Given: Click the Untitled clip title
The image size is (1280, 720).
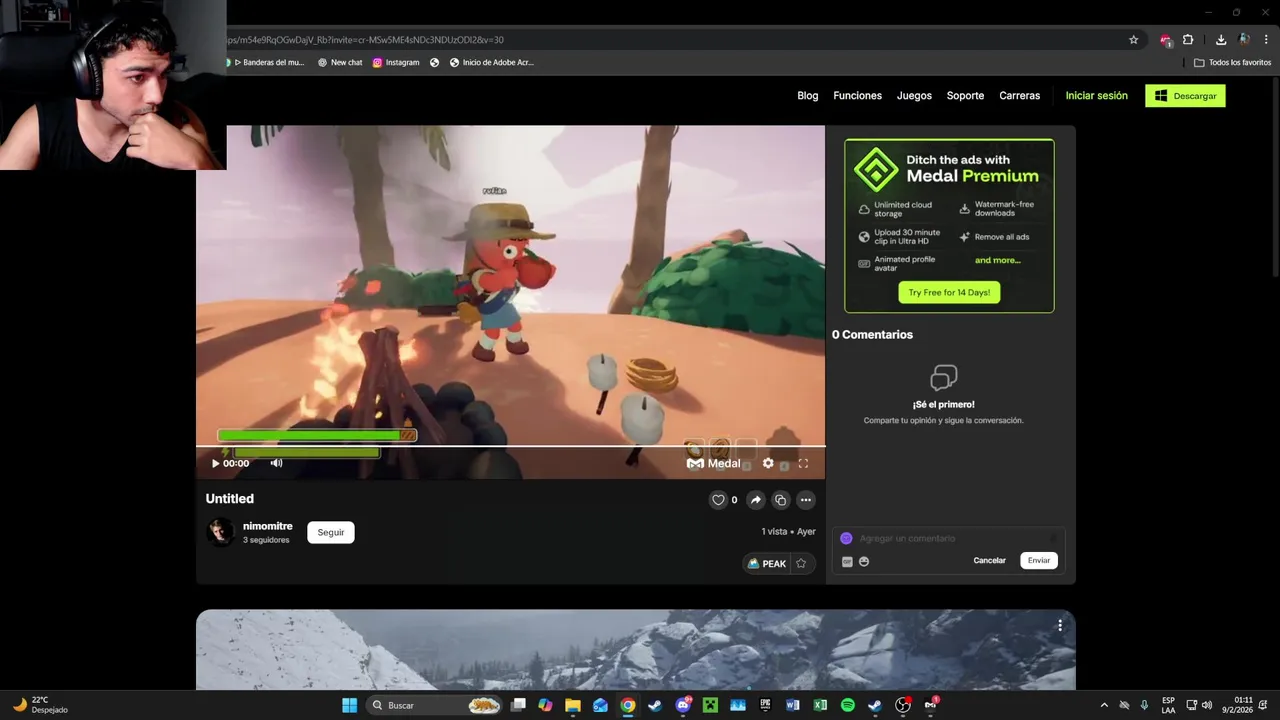Looking at the screenshot, I should [230, 499].
